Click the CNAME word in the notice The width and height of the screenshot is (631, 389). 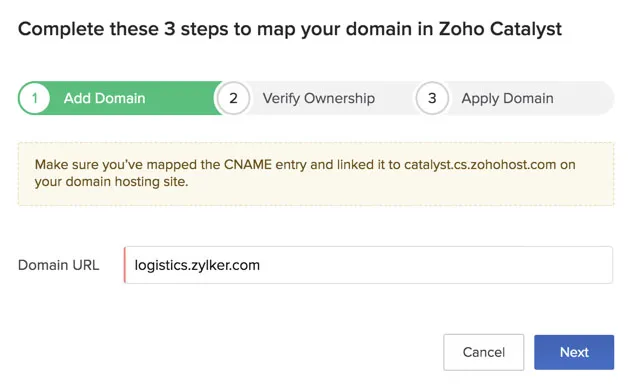coord(247,165)
